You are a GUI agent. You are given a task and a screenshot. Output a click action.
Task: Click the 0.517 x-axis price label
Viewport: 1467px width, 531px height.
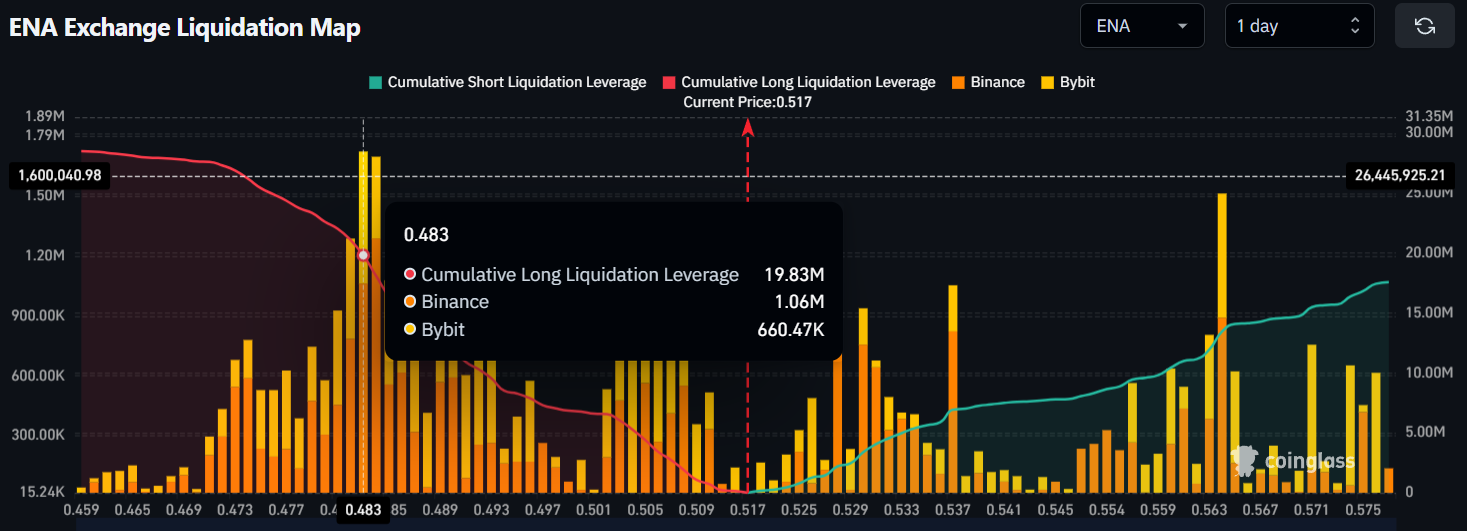tap(748, 509)
